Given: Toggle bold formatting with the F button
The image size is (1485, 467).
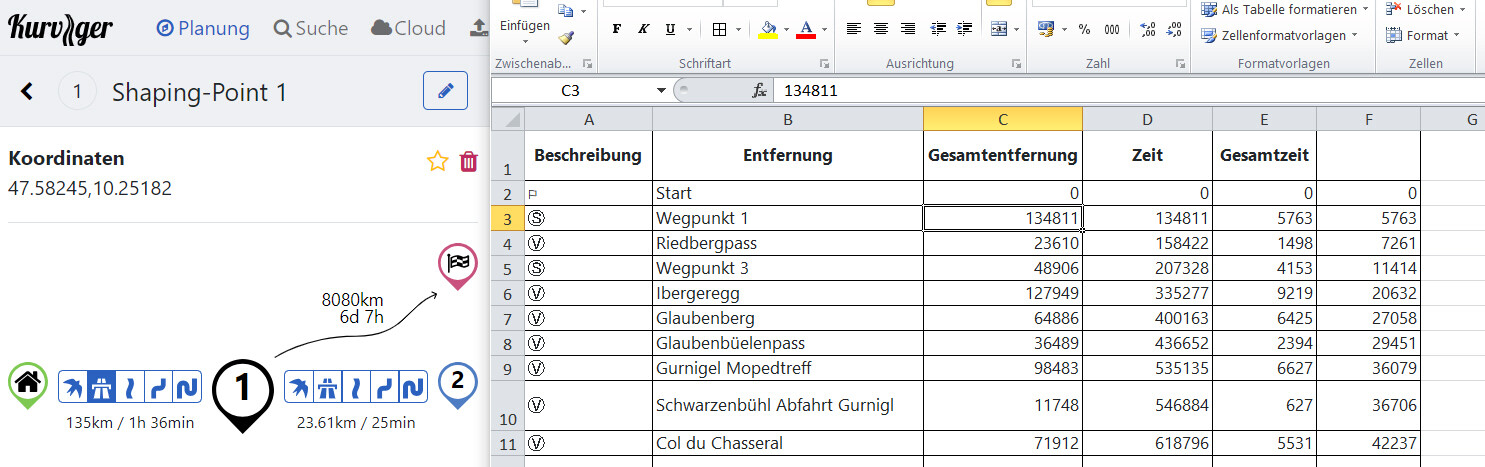Looking at the screenshot, I should click(x=617, y=29).
